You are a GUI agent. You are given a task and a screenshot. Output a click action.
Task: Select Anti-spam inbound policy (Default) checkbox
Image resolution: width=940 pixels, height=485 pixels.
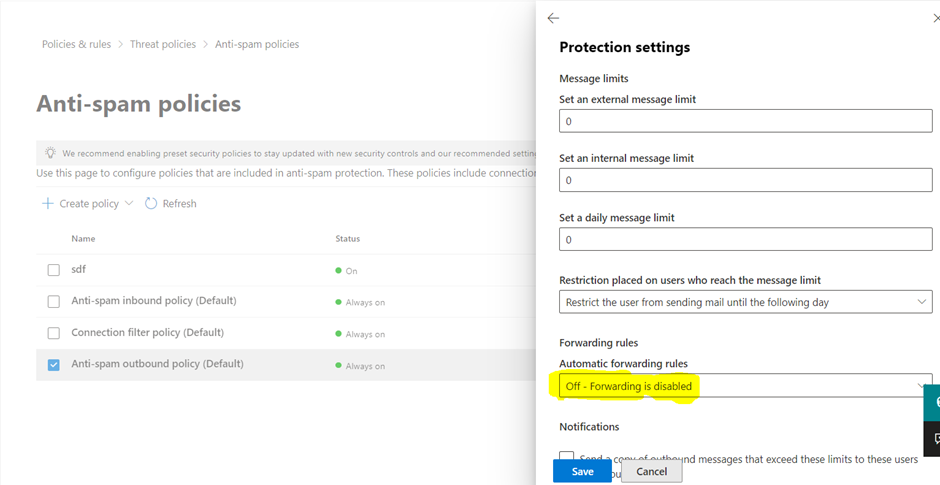tap(53, 301)
